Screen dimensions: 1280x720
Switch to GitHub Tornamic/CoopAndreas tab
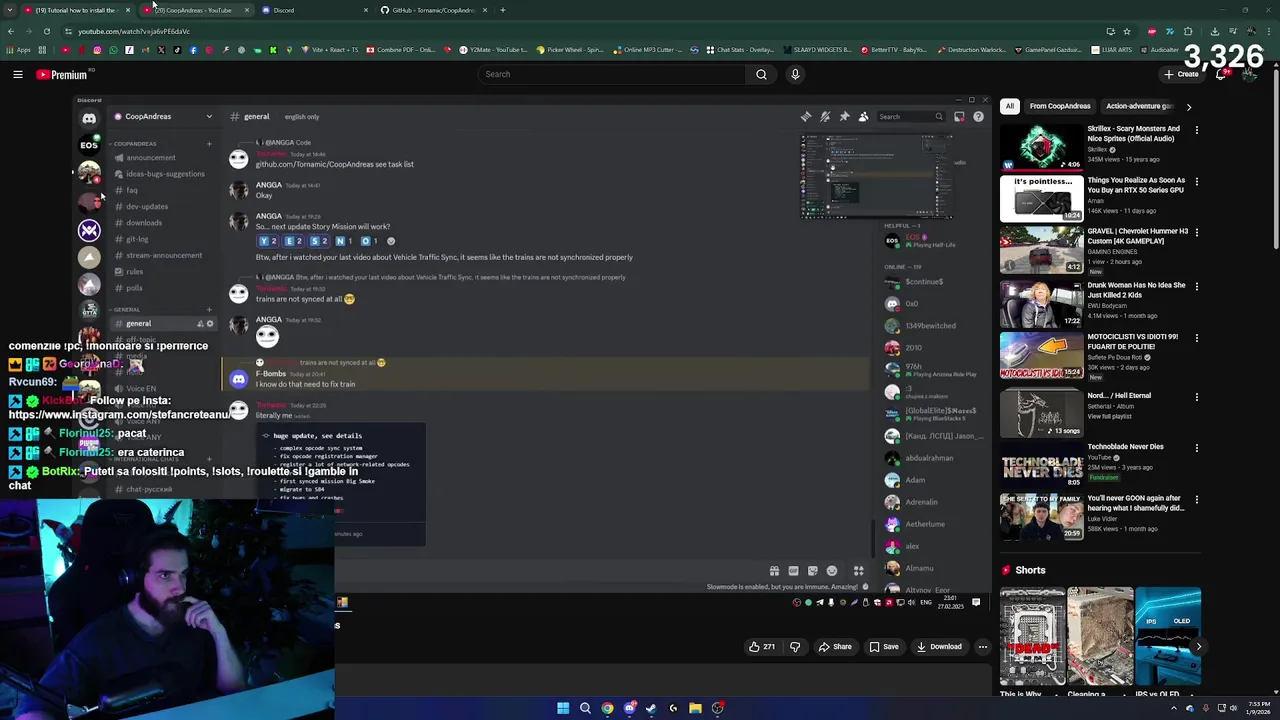(x=433, y=10)
